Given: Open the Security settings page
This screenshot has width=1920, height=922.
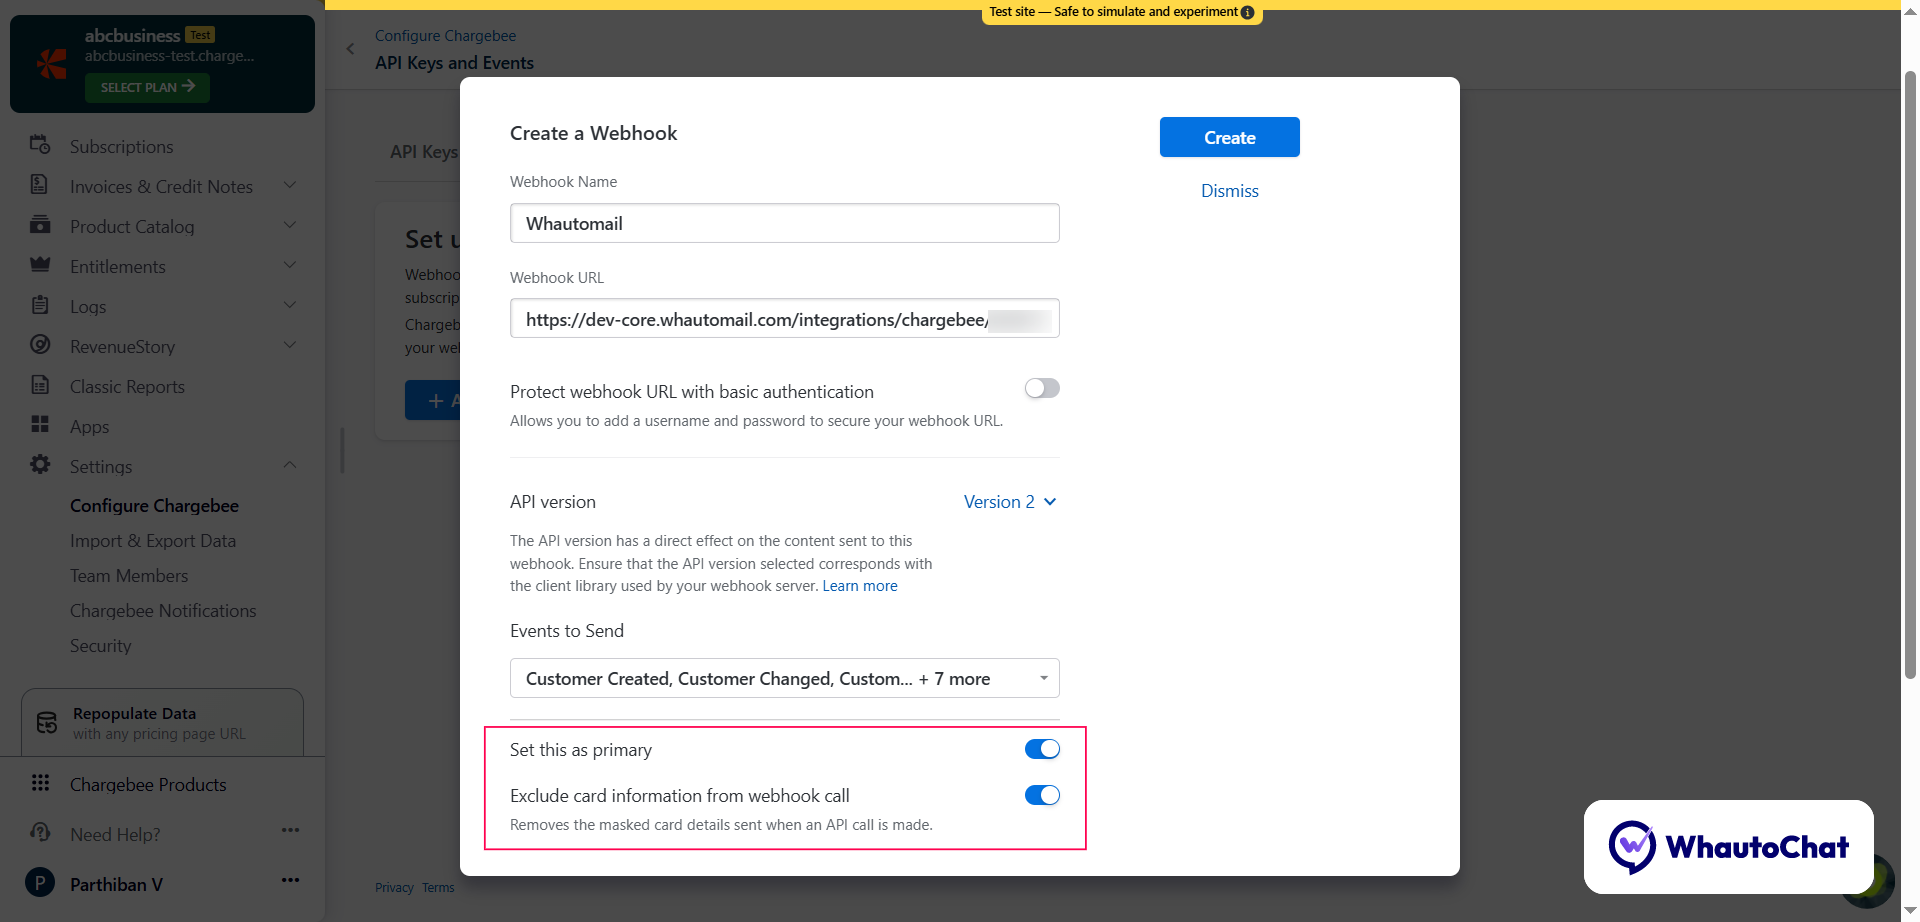Looking at the screenshot, I should (x=100, y=645).
